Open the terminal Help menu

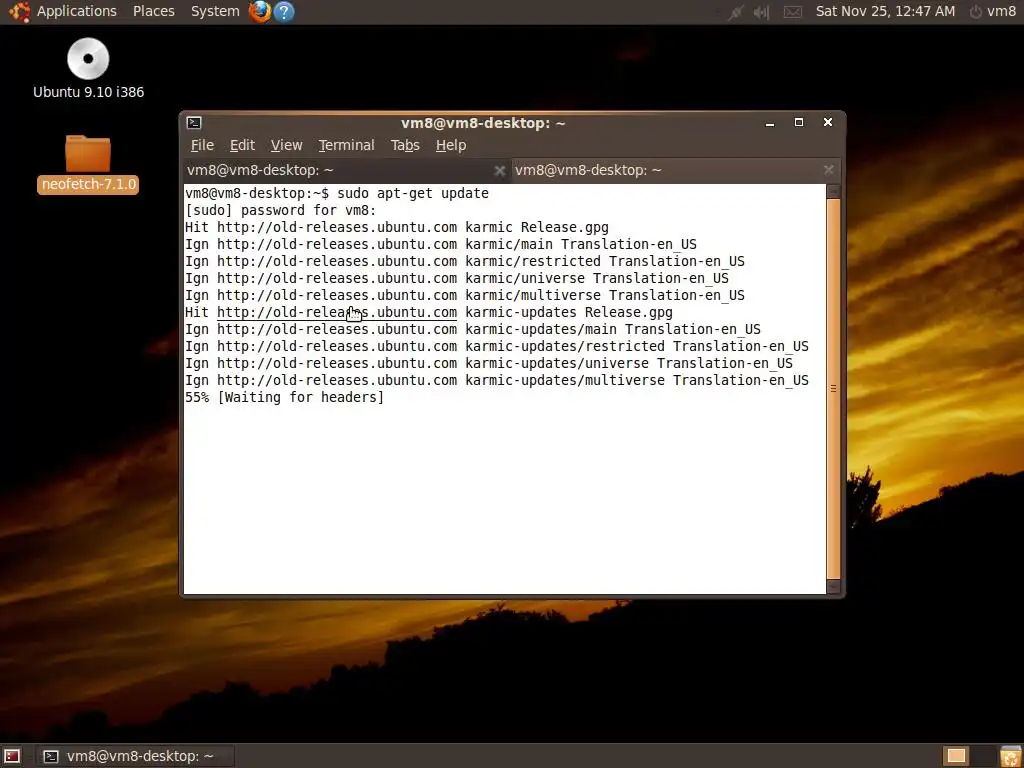[x=451, y=145]
